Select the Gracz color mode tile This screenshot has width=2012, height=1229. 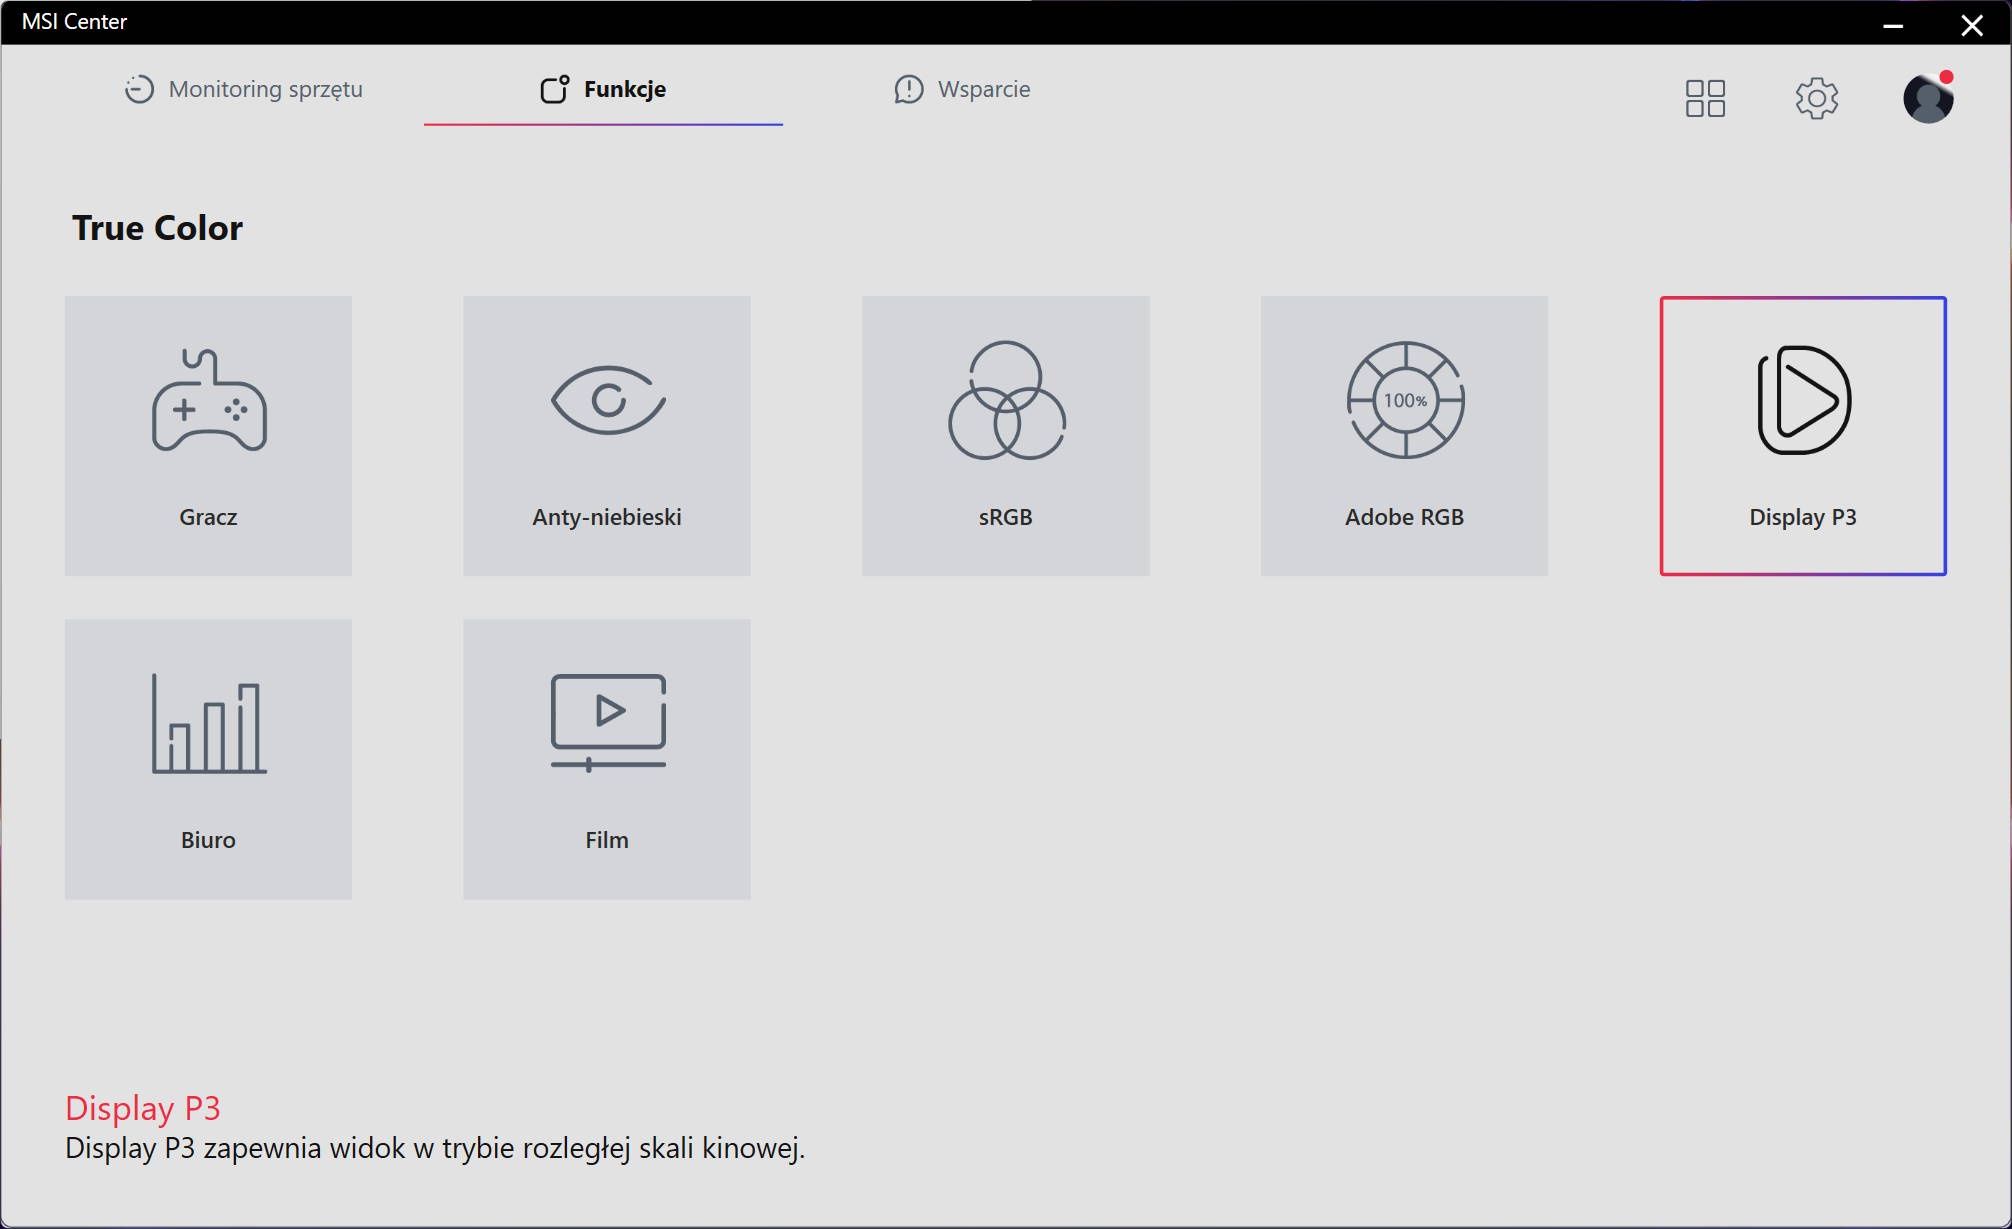pyautogui.click(x=208, y=436)
